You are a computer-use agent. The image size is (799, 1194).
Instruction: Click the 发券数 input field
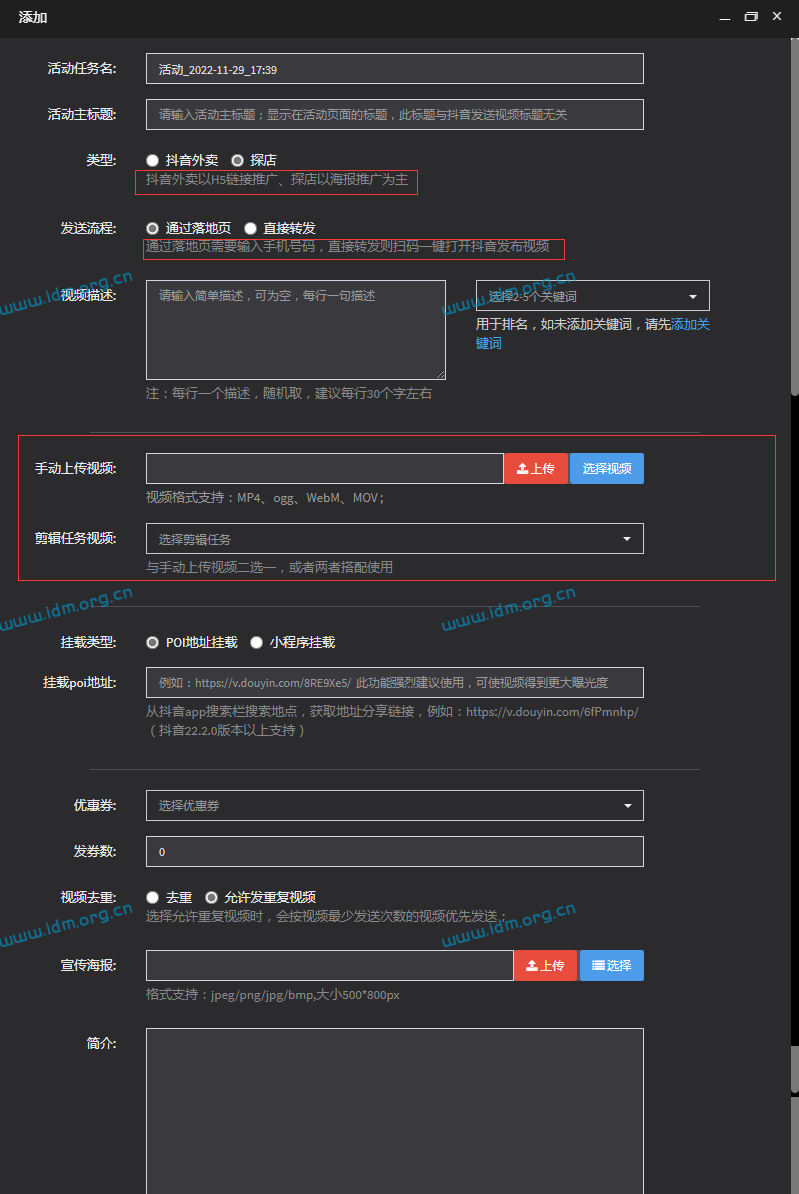coord(395,851)
